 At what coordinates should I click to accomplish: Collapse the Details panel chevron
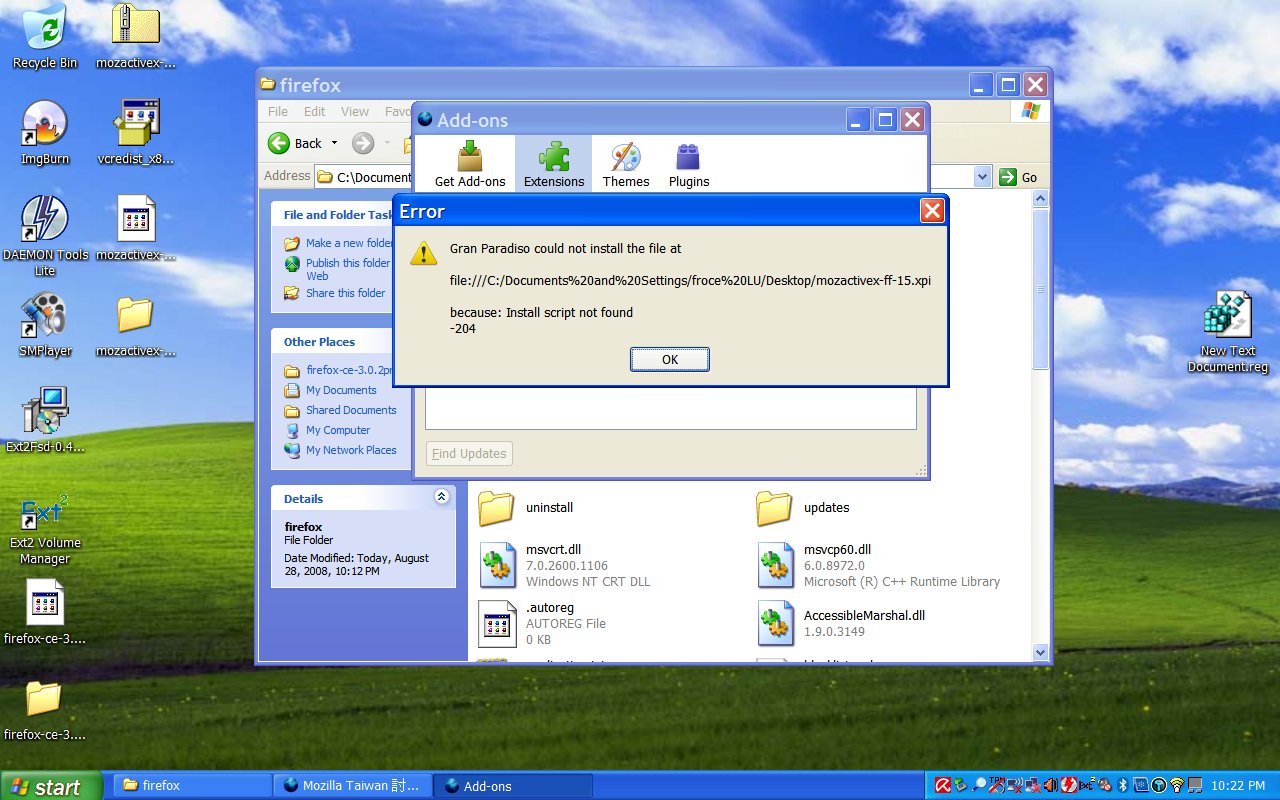(x=441, y=497)
